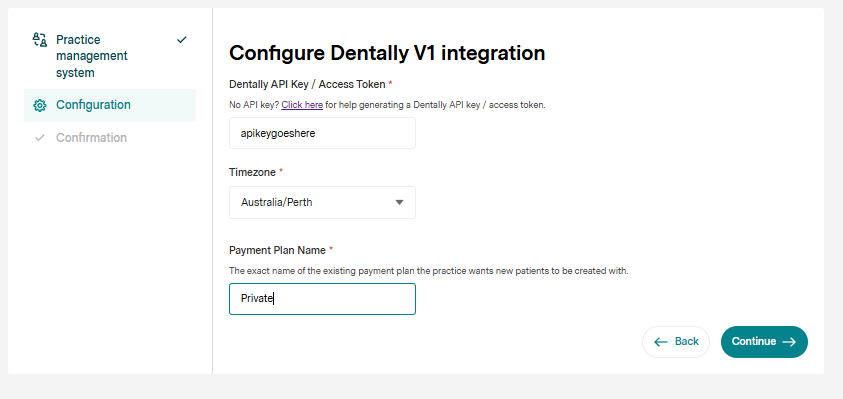Click the Continue button
Screen dimensions: 843x399
(764, 342)
